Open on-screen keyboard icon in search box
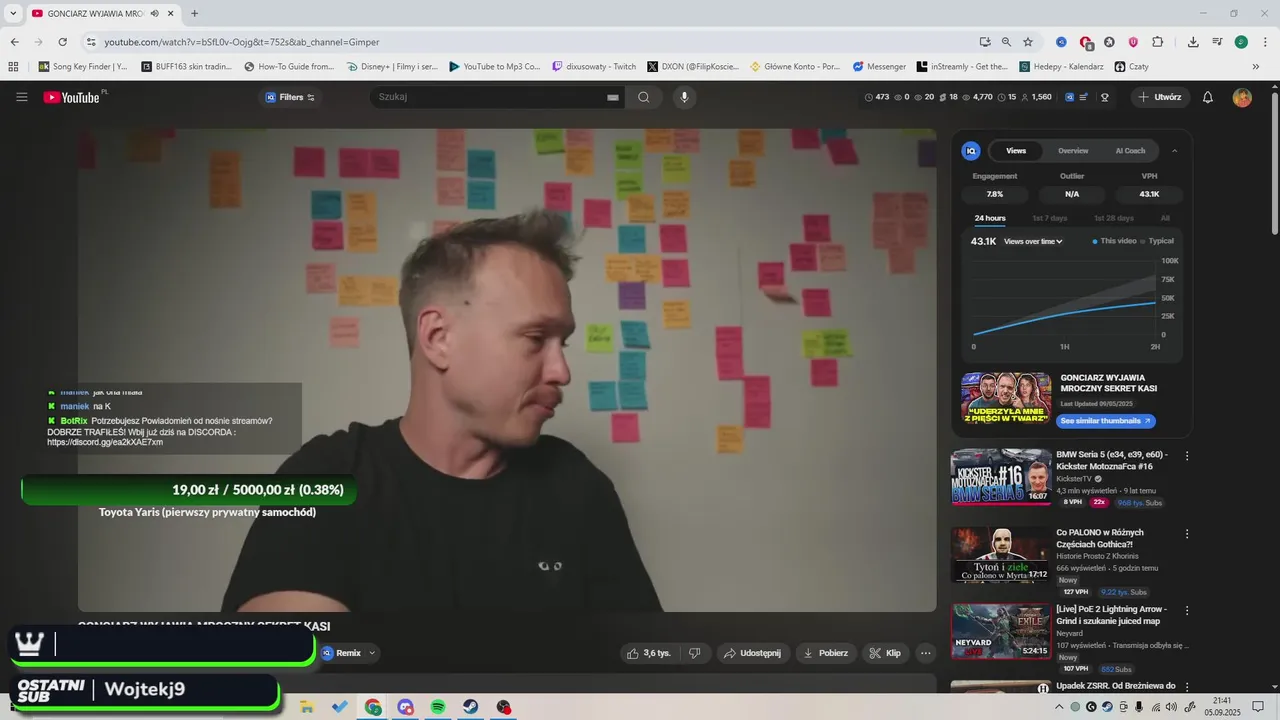 [x=613, y=97]
